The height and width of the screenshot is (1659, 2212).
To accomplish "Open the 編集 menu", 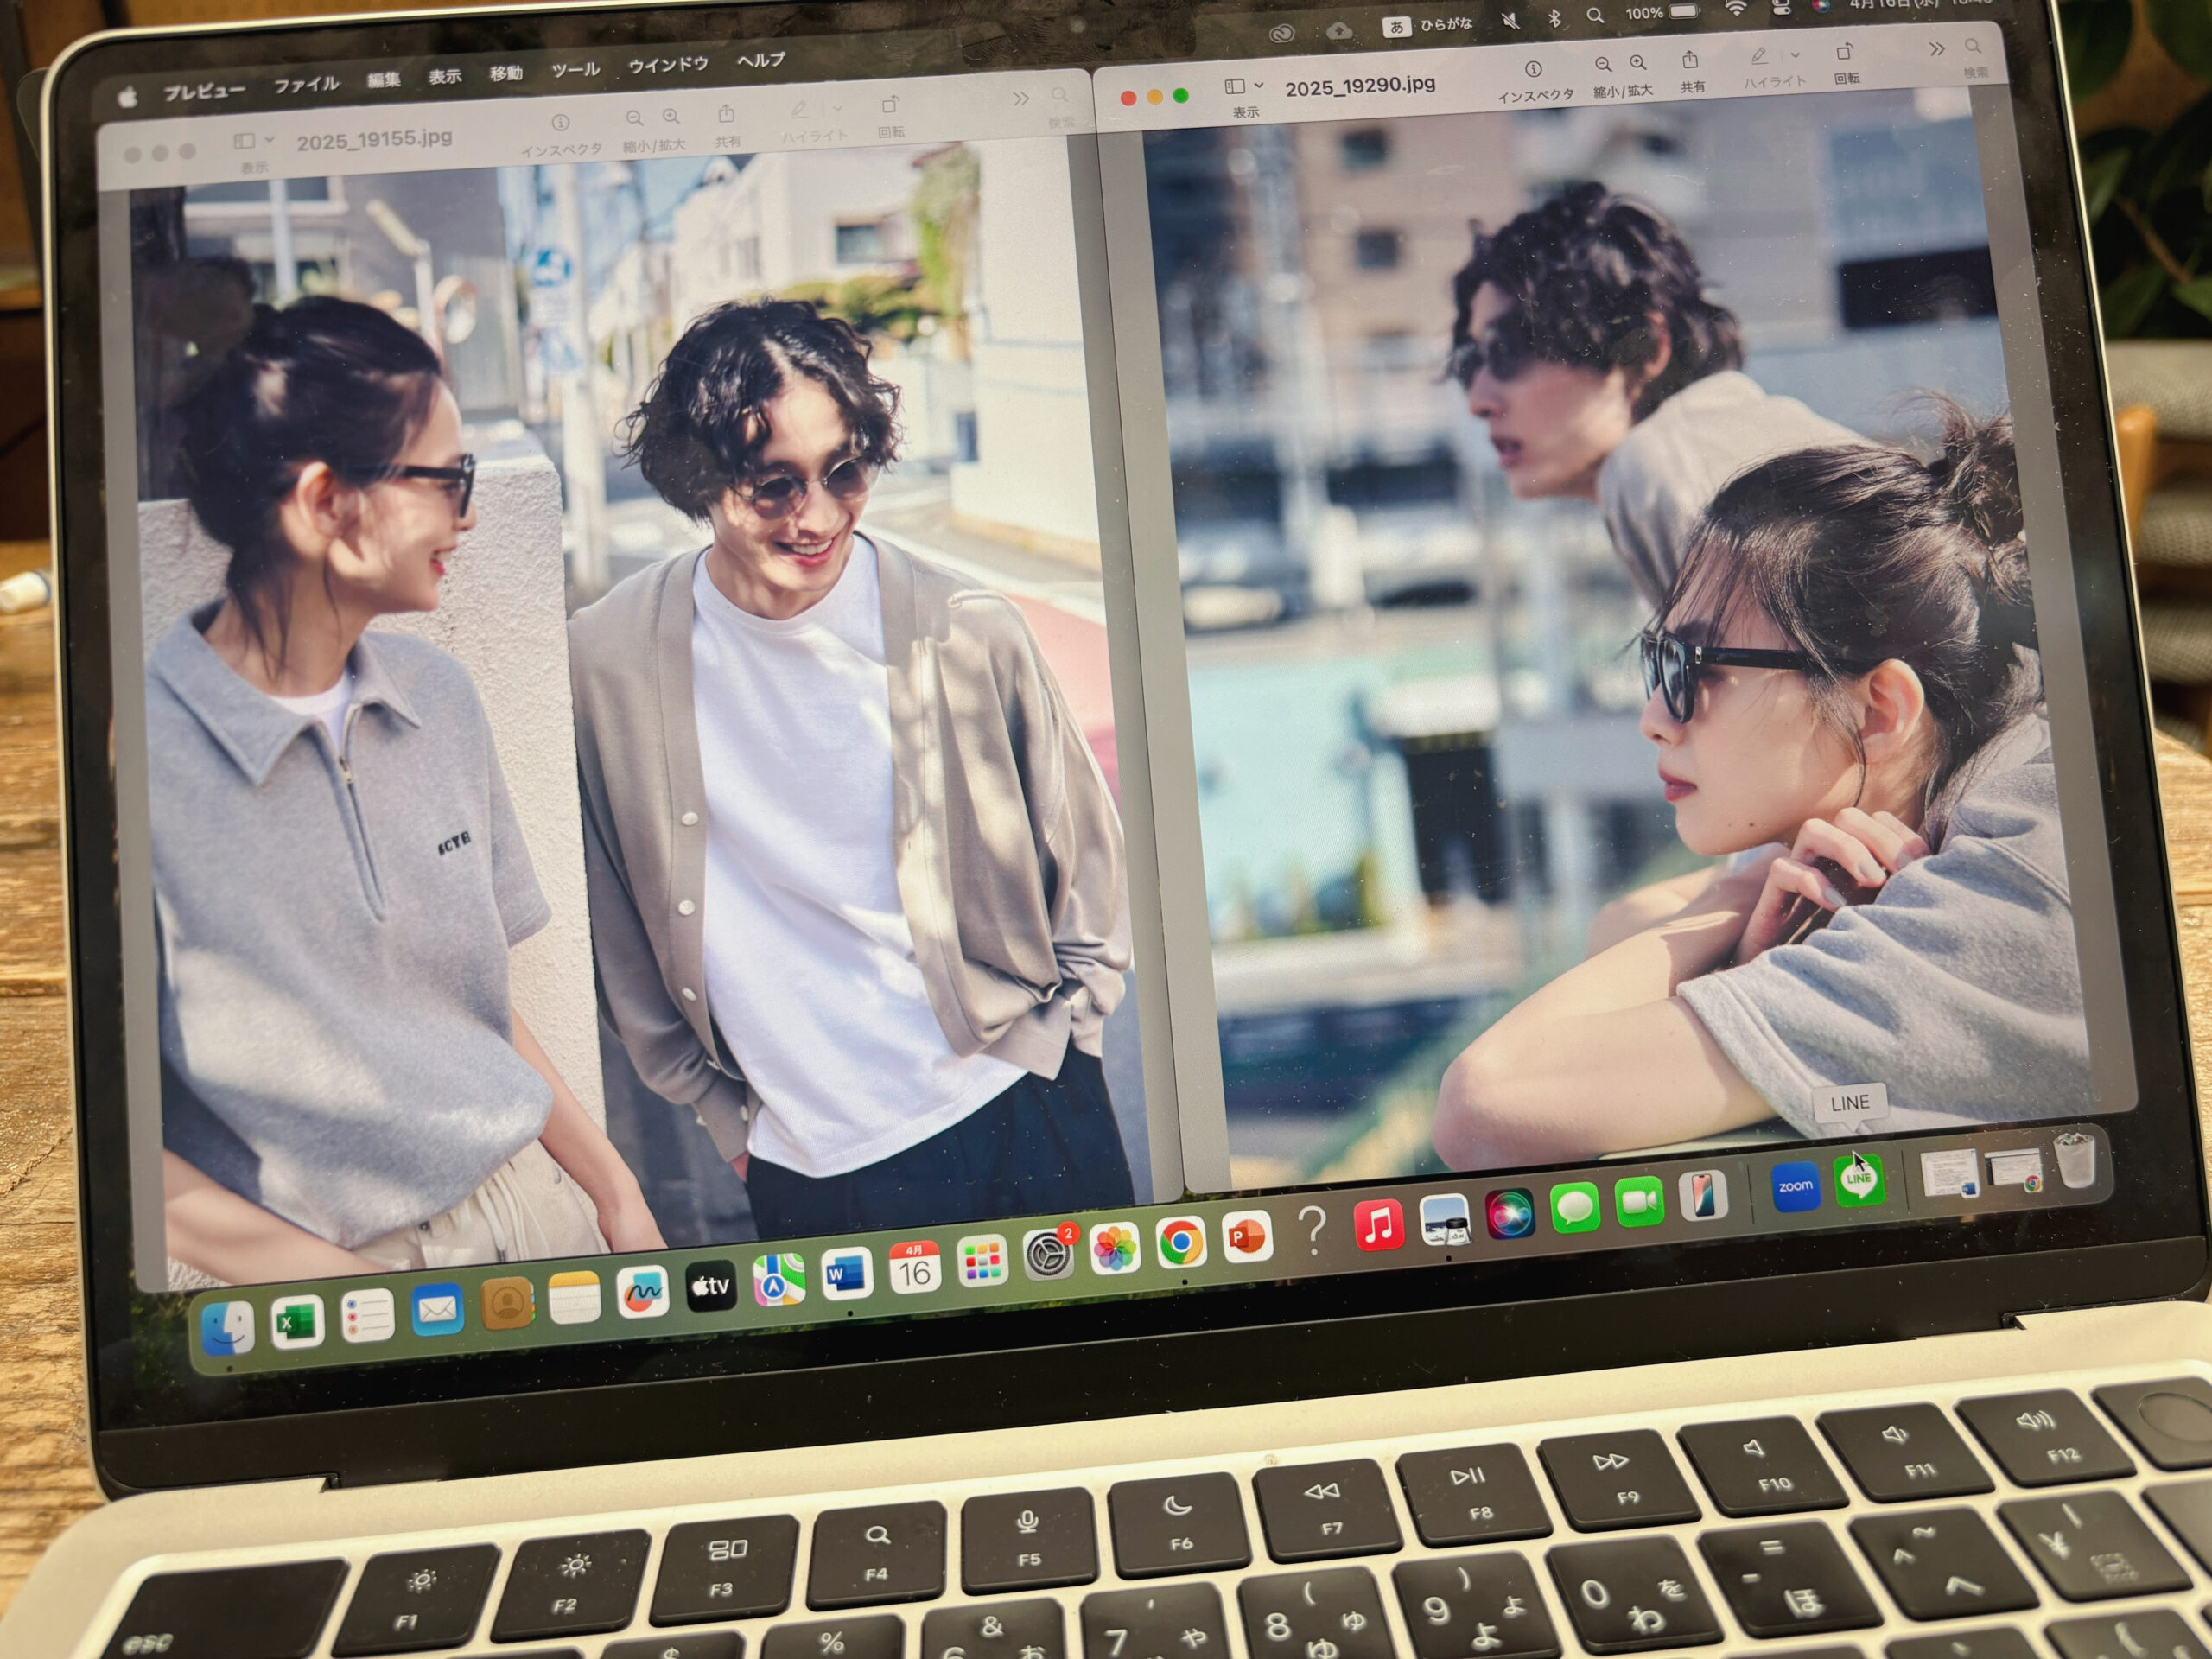I will click(383, 80).
